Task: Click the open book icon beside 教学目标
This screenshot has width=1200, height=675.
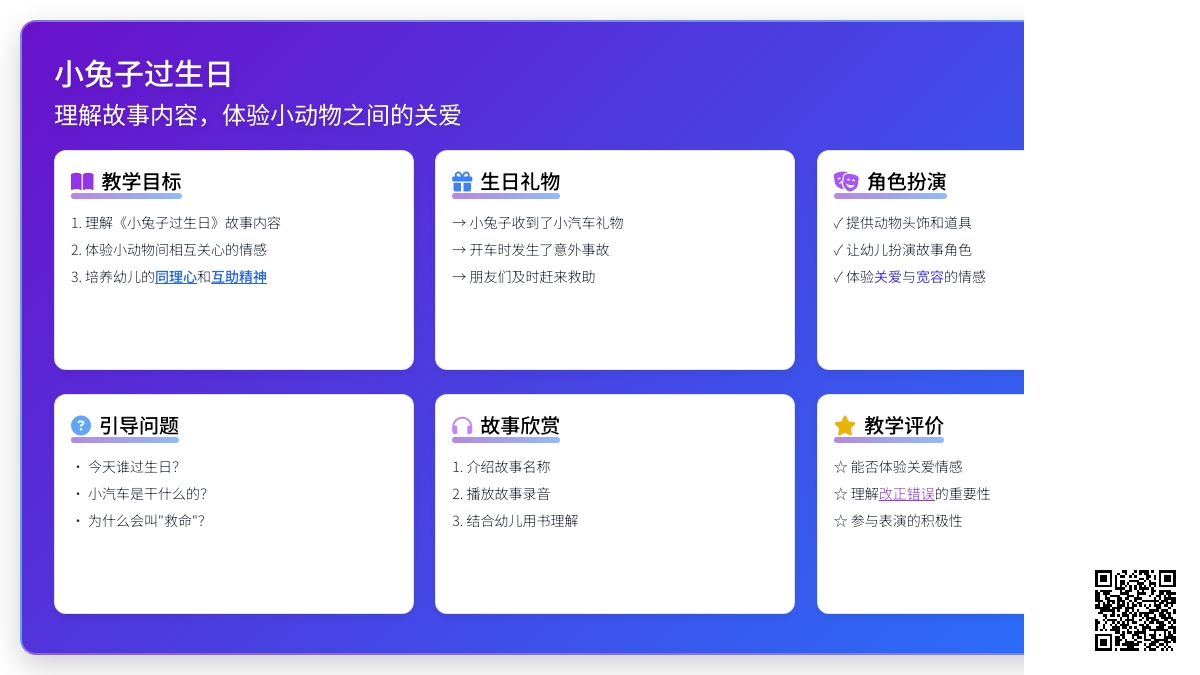Action: (82, 182)
